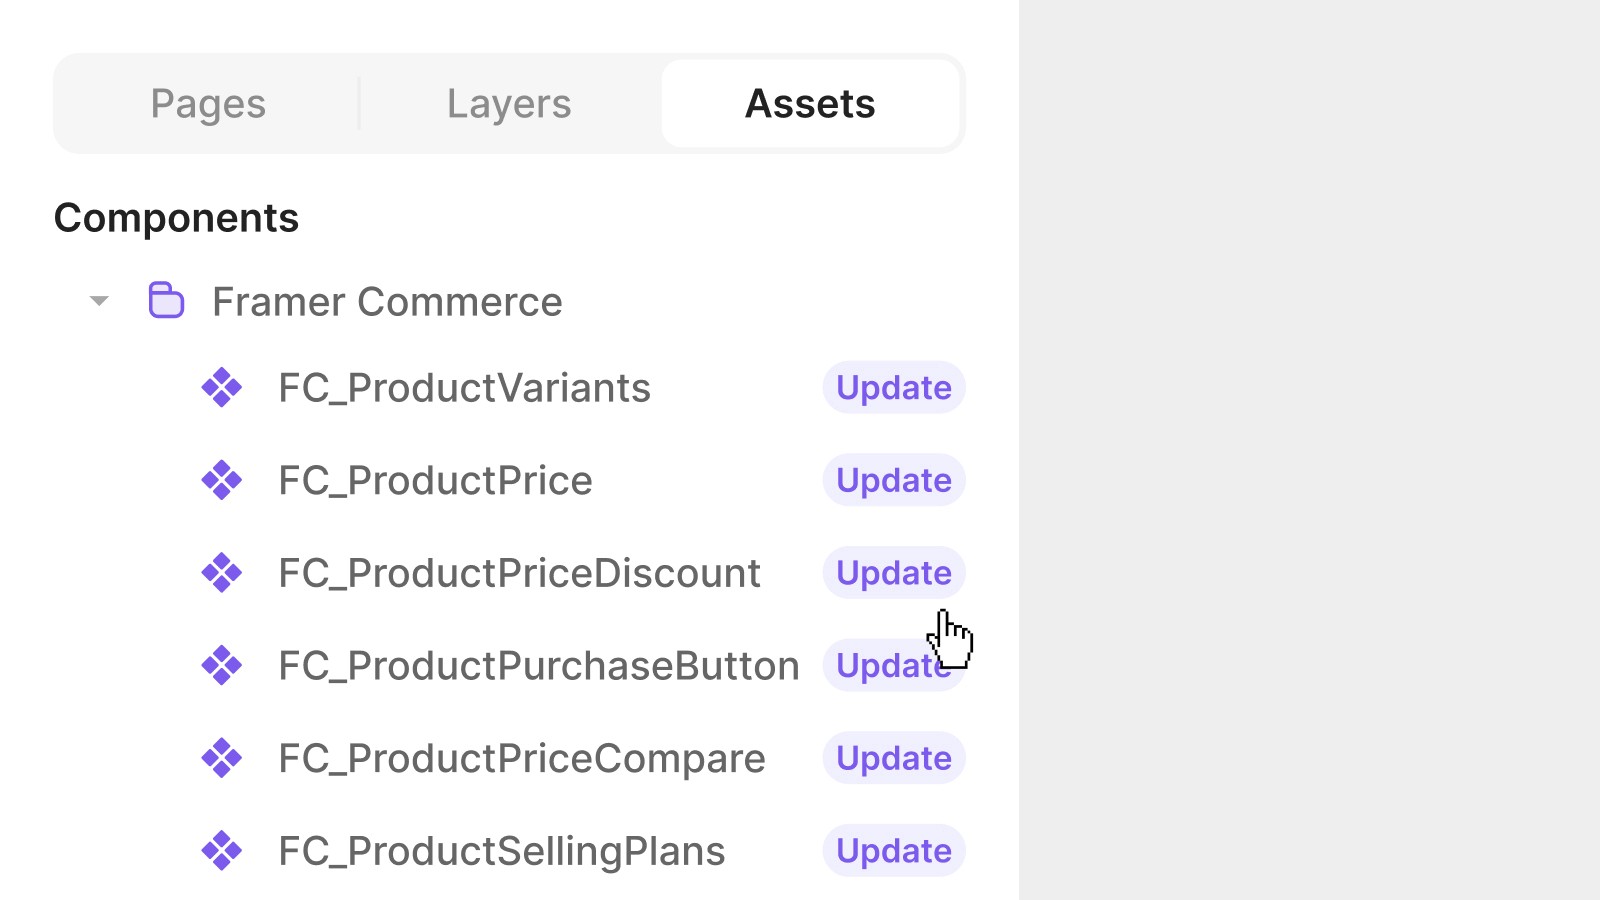Click the FC_ProductPrice component icon
The image size is (1600, 900).
[222, 480]
